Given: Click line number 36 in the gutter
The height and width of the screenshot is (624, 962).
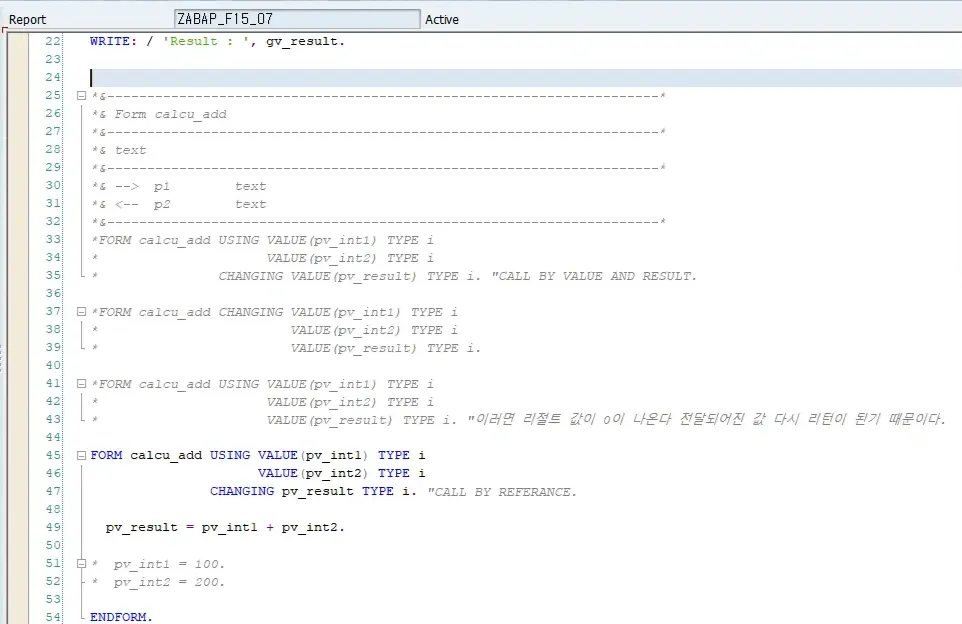Looking at the screenshot, I should pyautogui.click(x=53, y=293).
